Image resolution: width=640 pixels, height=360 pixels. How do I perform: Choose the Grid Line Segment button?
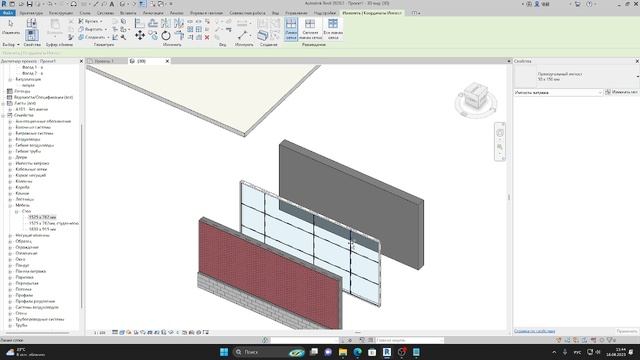(x=310, y=29)
